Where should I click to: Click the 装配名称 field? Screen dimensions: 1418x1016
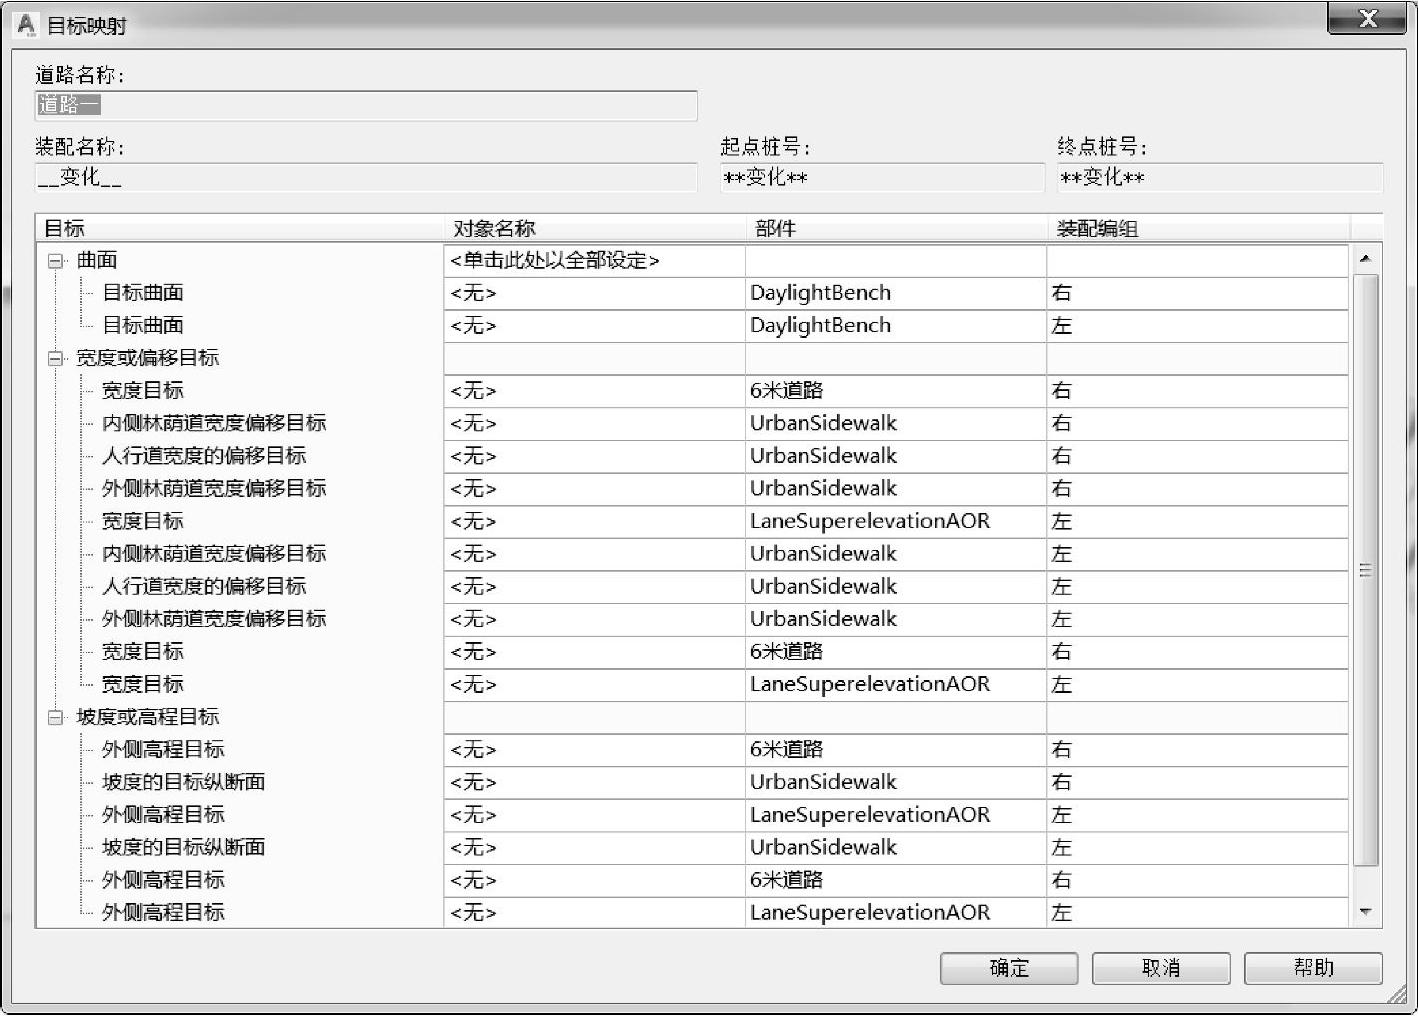click(x=366, y=178)
